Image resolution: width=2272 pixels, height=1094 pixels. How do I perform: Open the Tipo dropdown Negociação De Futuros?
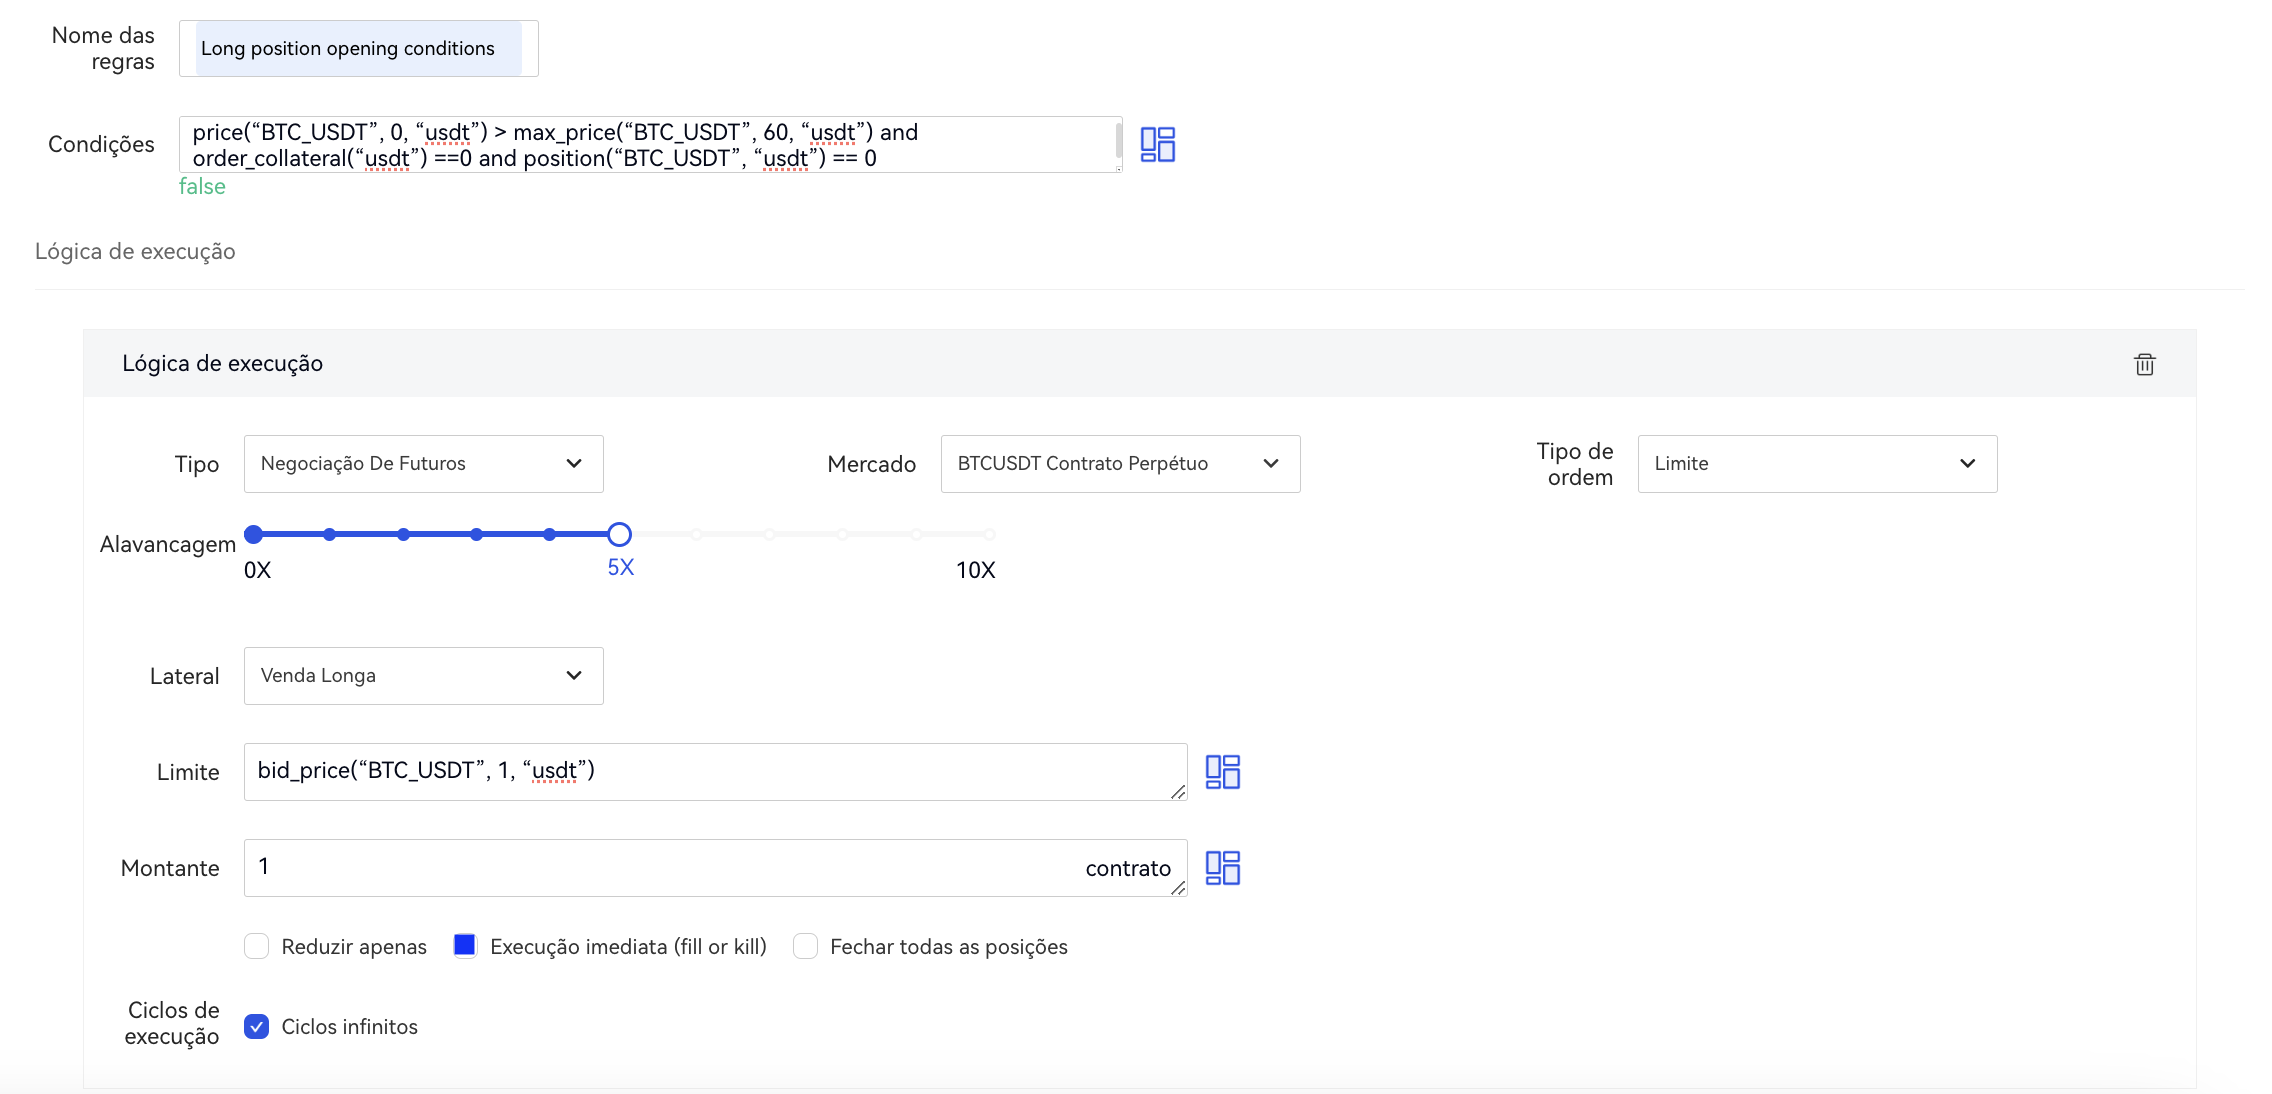(x=423, y=464)
